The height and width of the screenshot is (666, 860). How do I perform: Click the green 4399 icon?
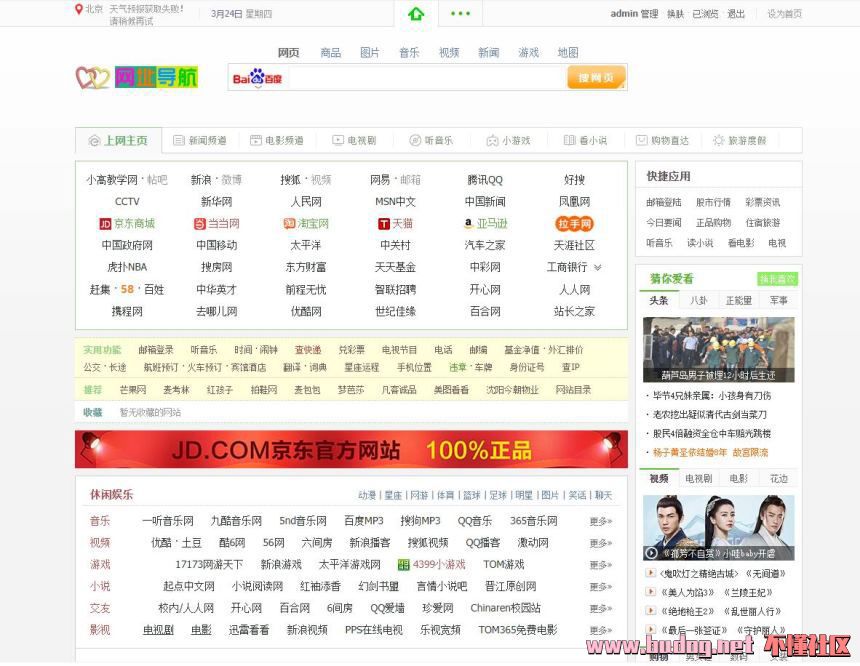tap(404, 565)
